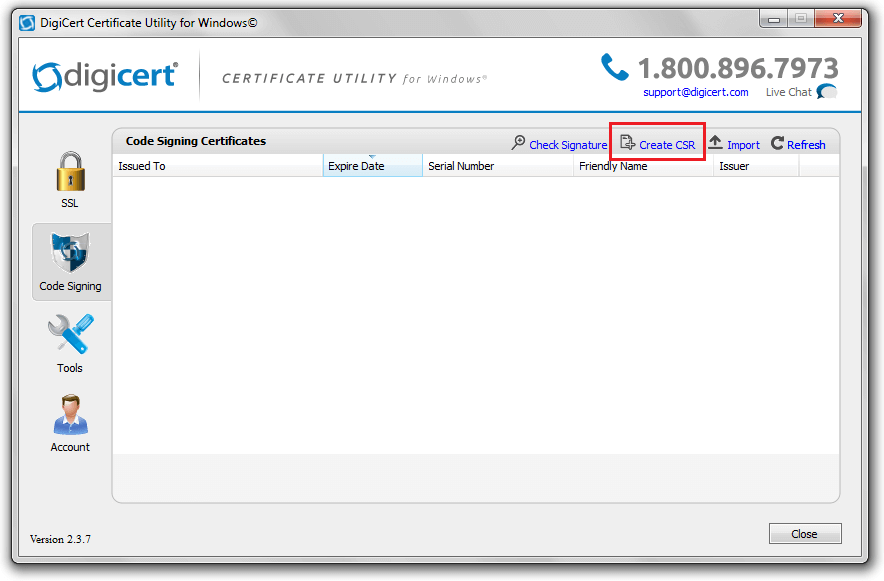
Task: Open the Live Chat link
Action: (788, 92)
